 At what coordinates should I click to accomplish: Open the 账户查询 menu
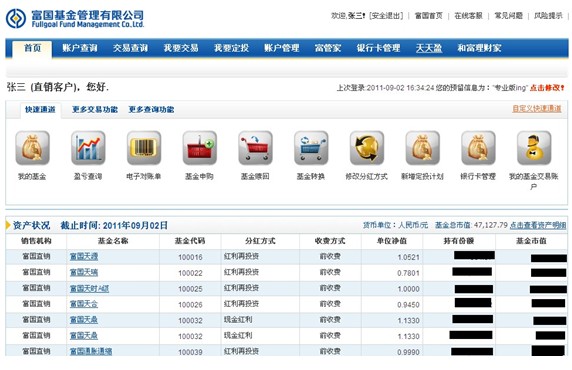pyautogui.click(x=80, y=48)
